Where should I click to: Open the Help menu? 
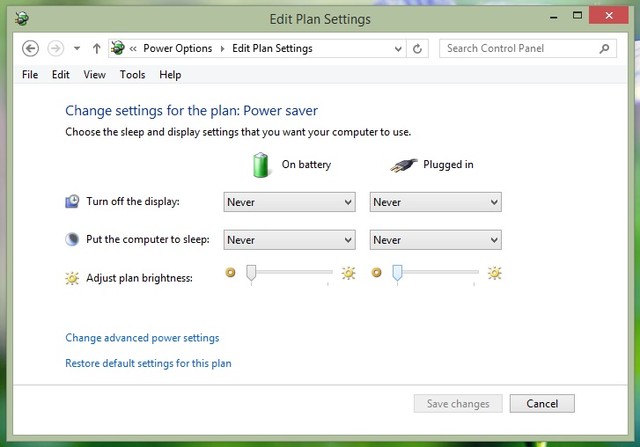[x=170, y=75]
